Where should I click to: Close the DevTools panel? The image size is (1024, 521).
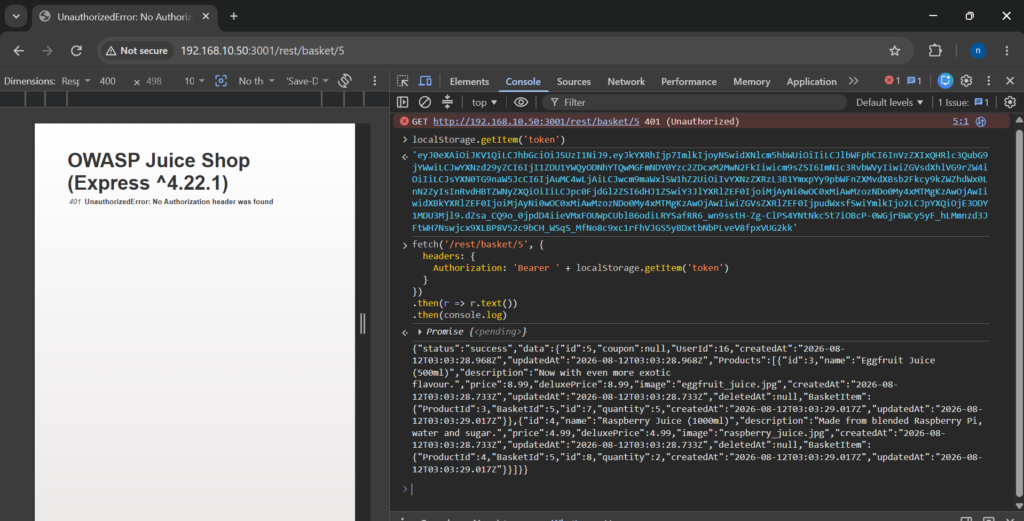coord(1010,80)
